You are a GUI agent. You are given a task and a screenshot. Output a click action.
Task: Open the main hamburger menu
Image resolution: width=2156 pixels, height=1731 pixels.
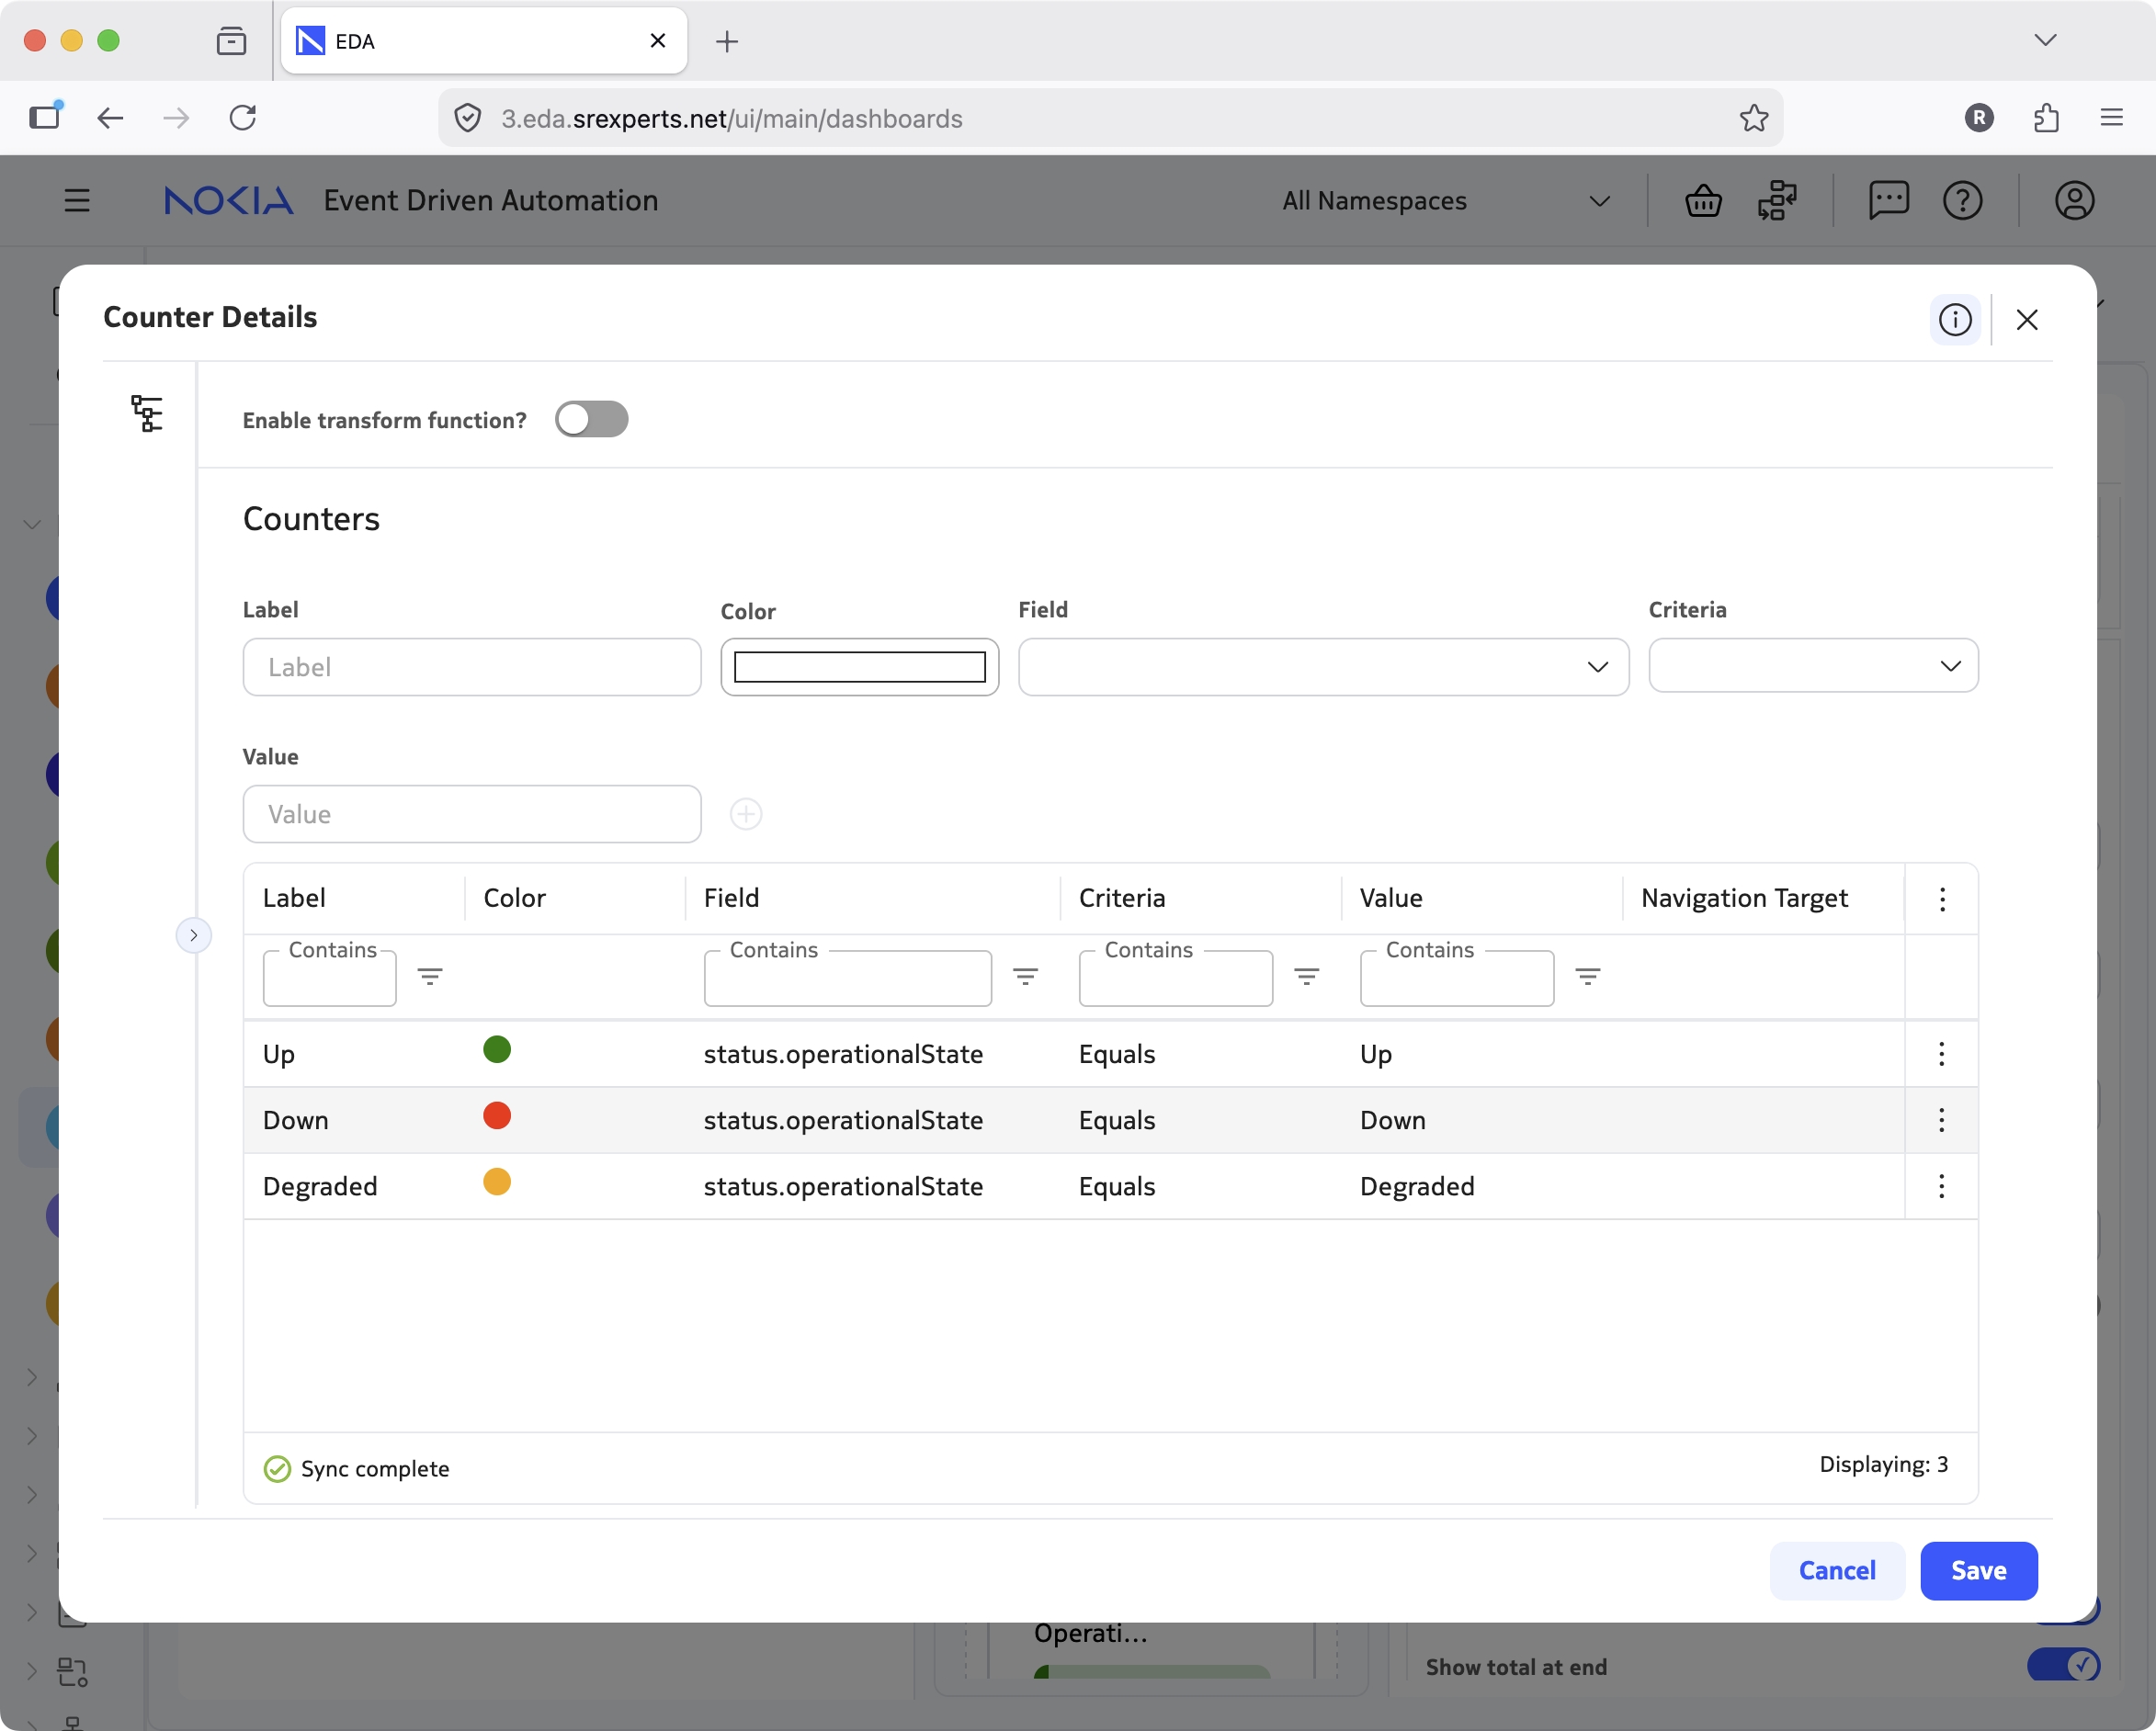coord(77,201)
